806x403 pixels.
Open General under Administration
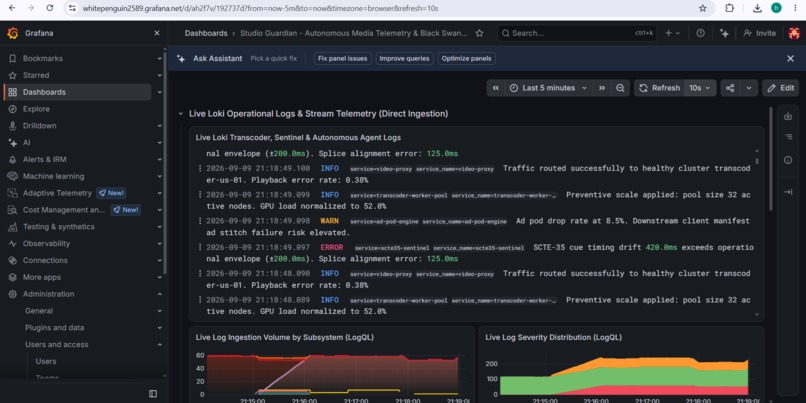39,311
